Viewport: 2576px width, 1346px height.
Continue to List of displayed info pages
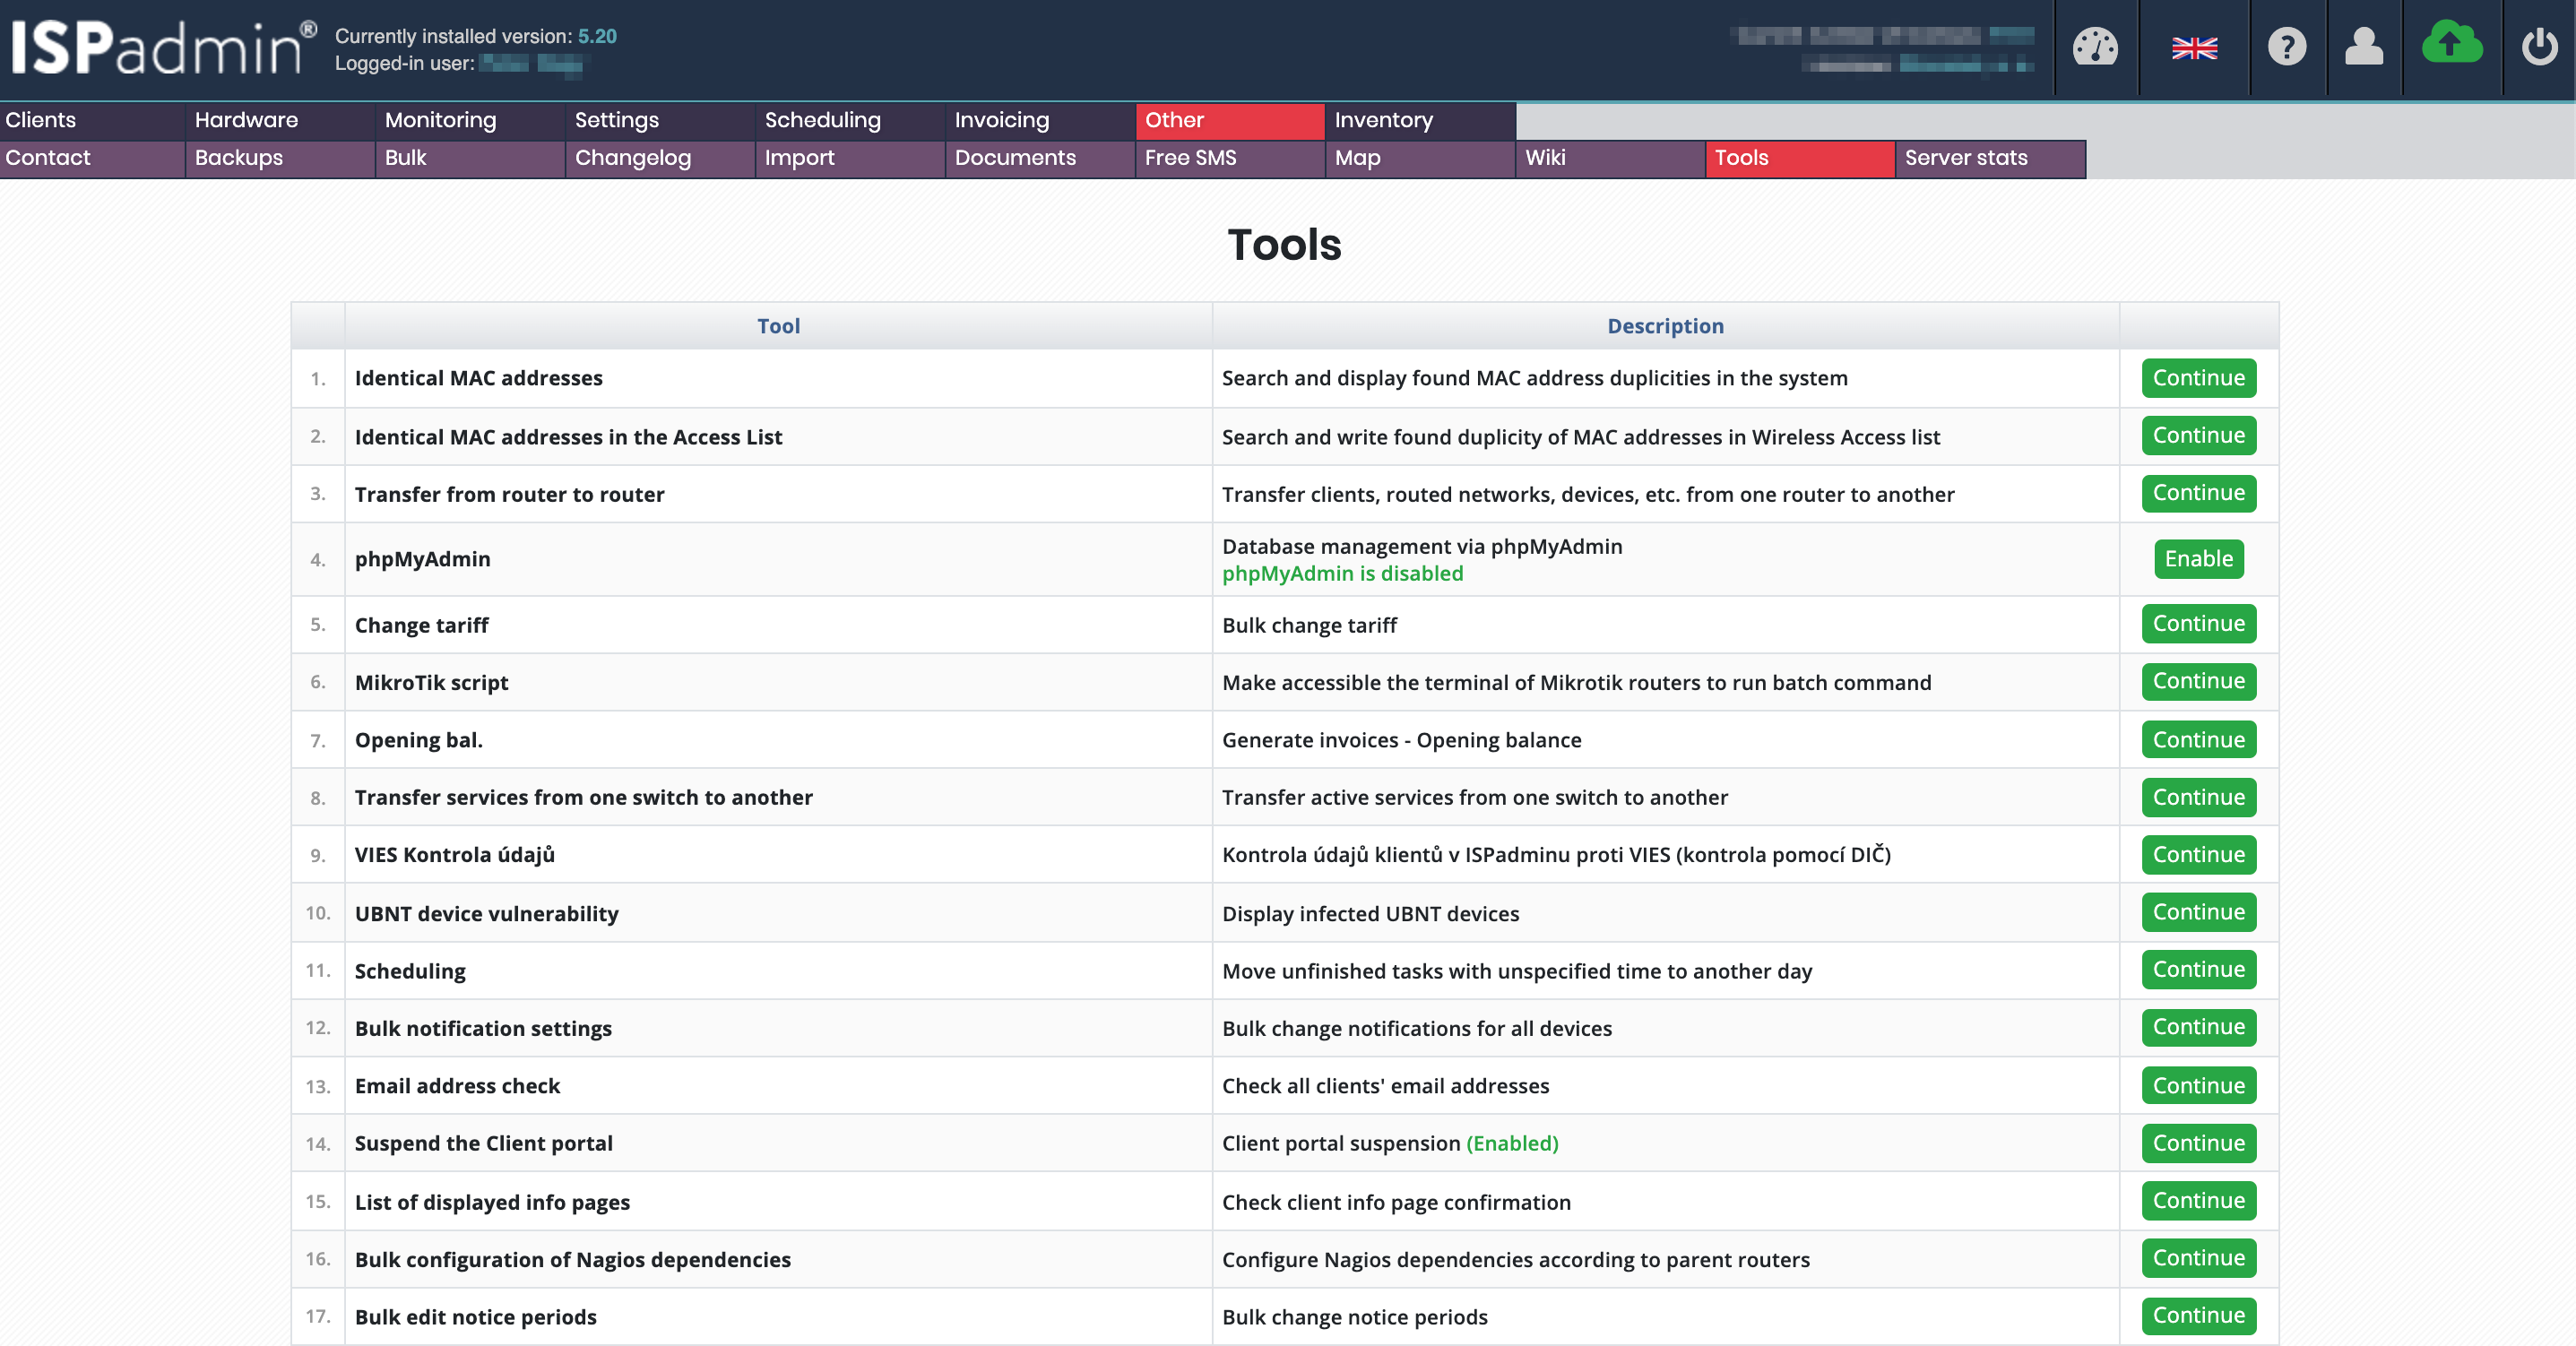2198,1201
